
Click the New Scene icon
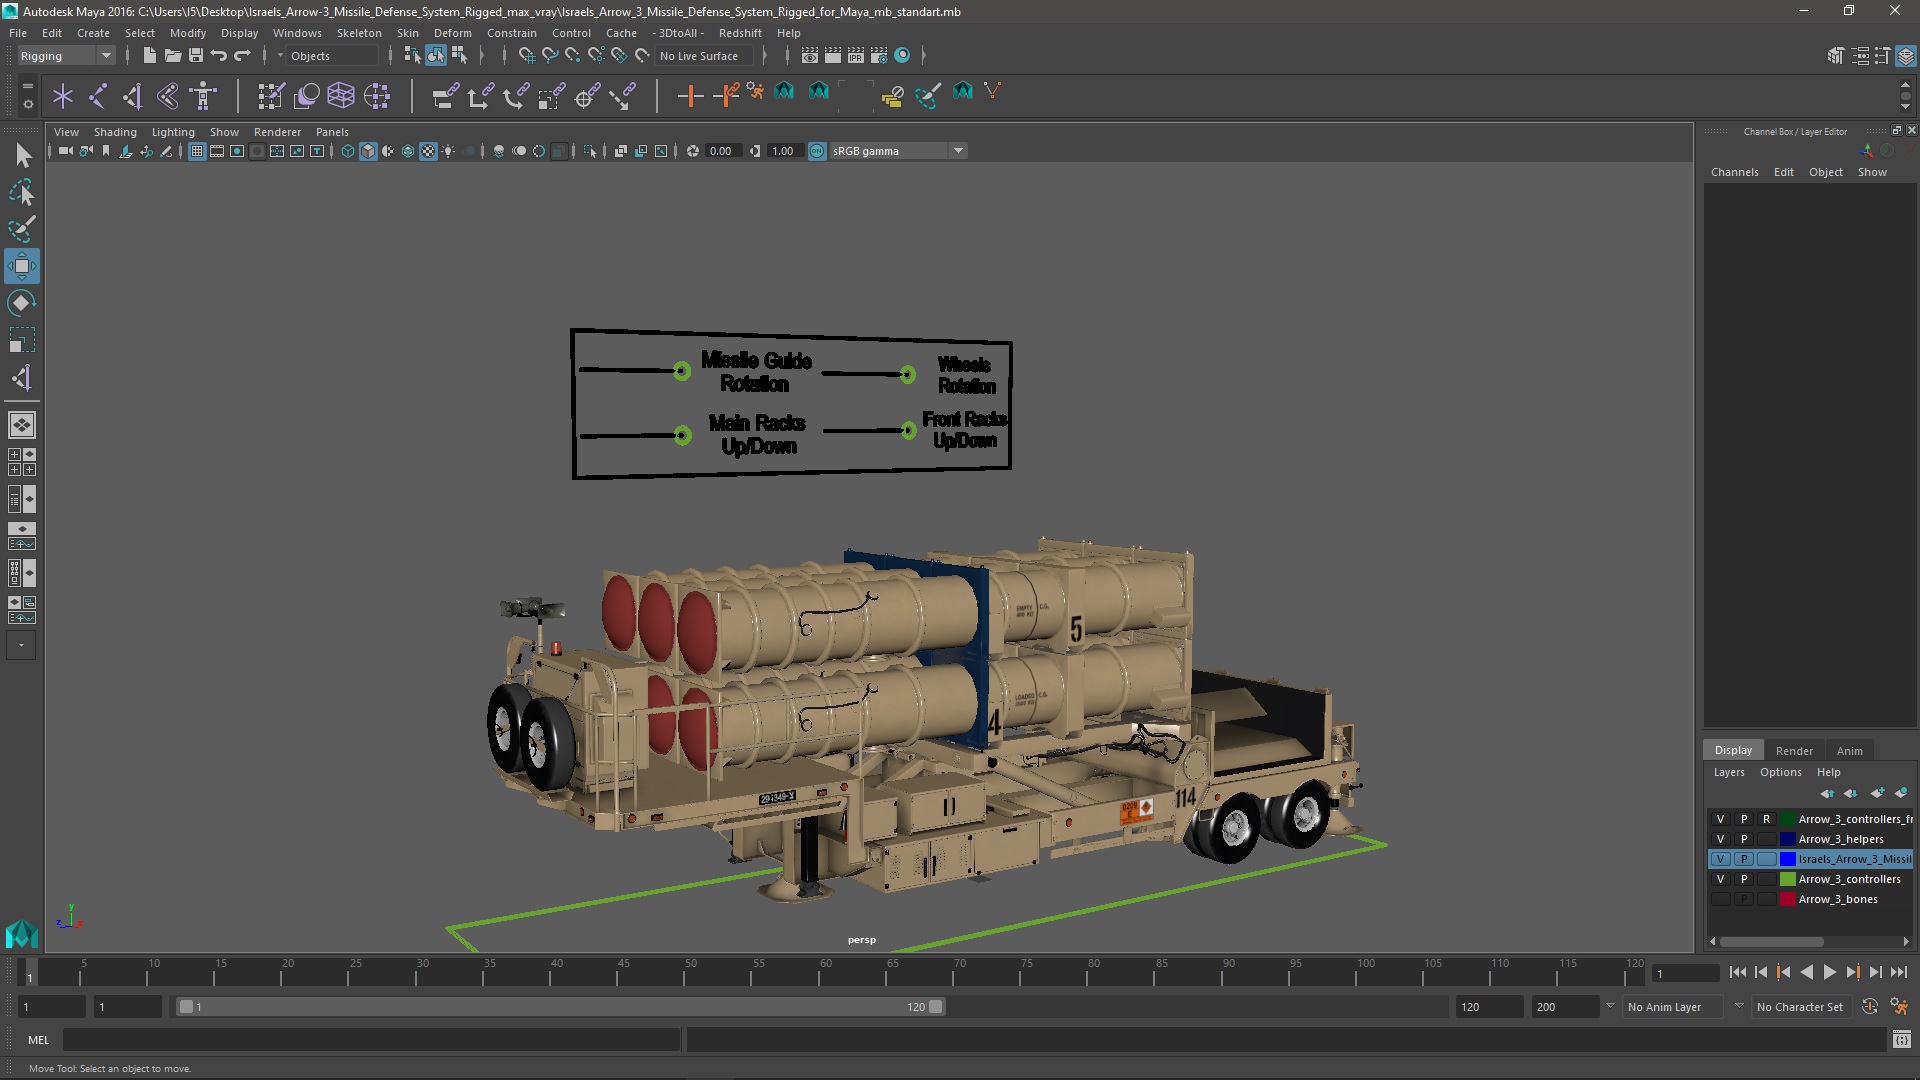pyautogui.click(x=149, y=56)
